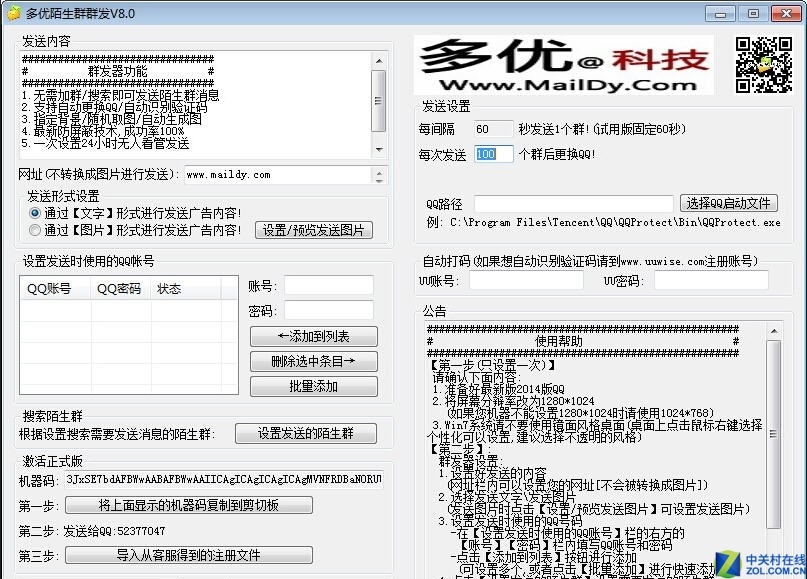Click the ←添加到列表 button
Image resolution: width=807 pixels, height=579 pixels.
[313, 337]
